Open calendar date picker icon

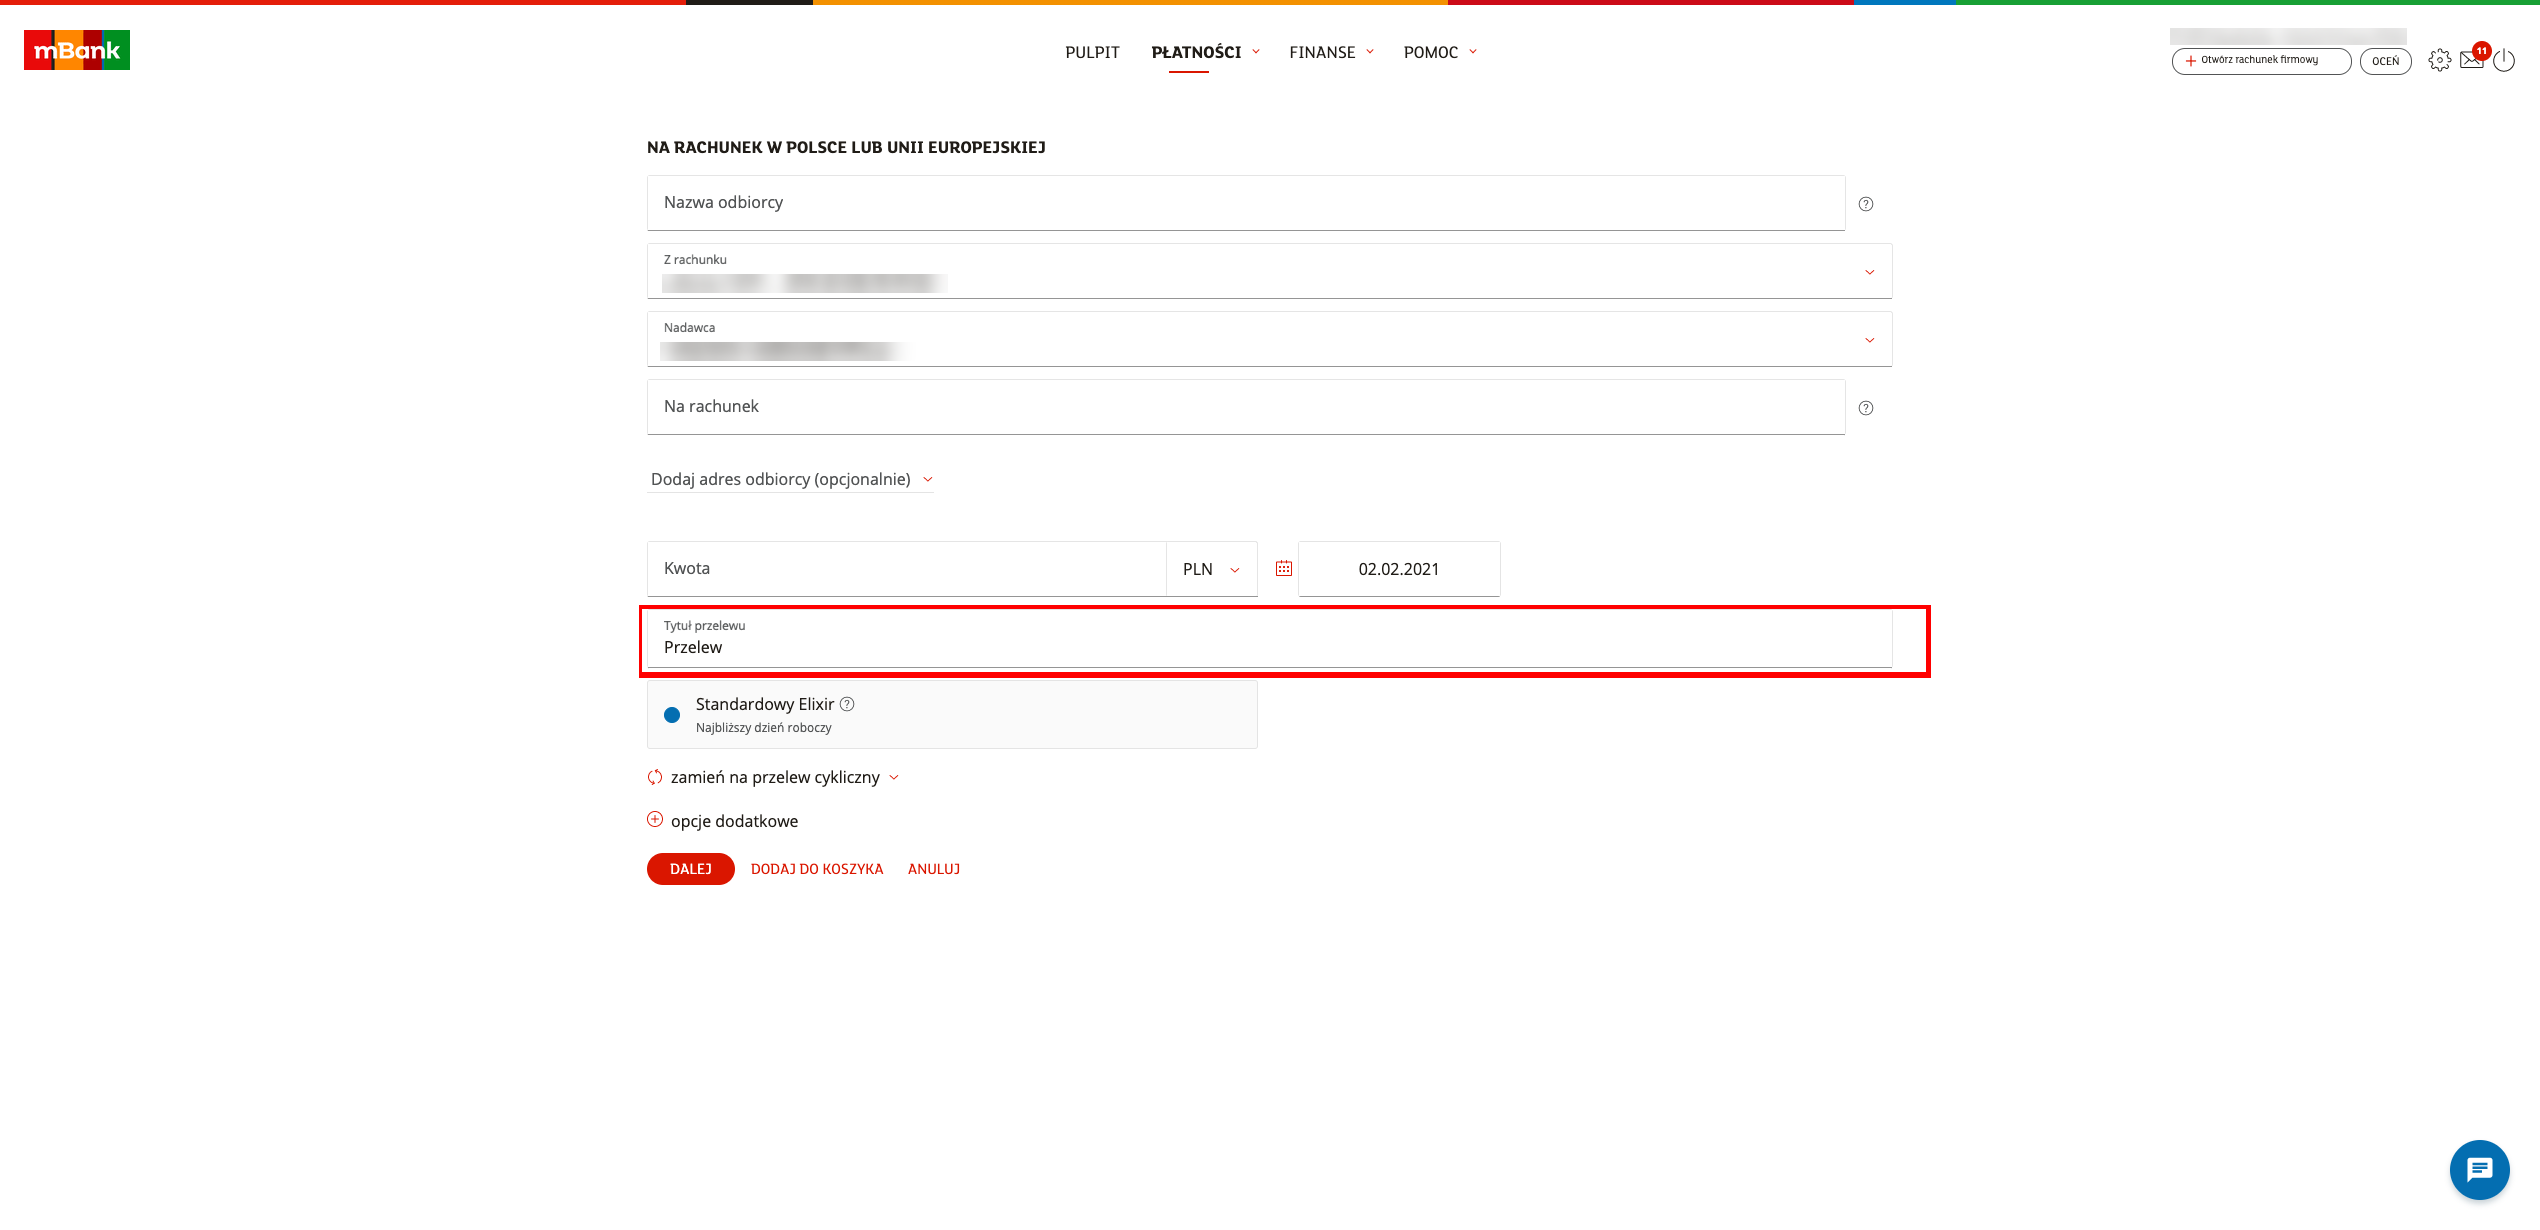tap(1284, 569)
